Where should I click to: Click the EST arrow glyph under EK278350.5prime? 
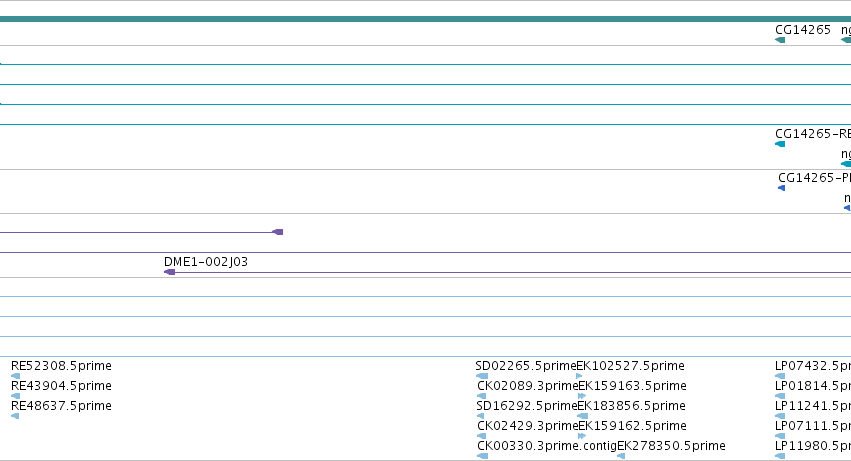(621, 456)
